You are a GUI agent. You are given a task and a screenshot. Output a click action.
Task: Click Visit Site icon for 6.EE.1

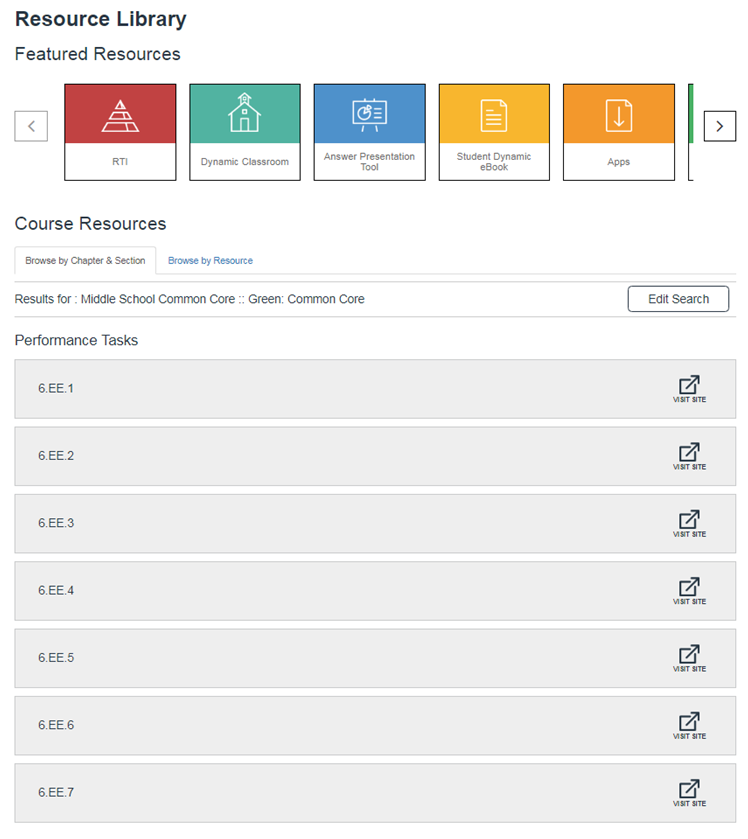click(x=689, y=388)
